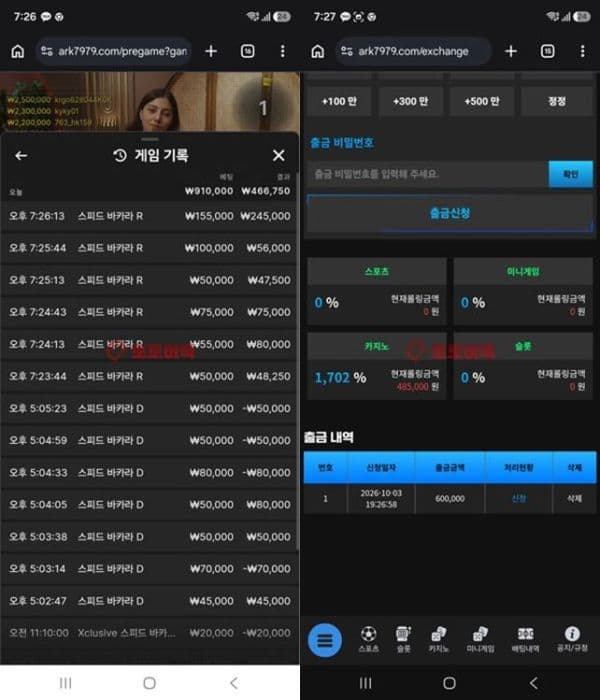Tap the Android back button on the left phone
The height and width of the screenshot is (700, 600).
tap(233, 683)
